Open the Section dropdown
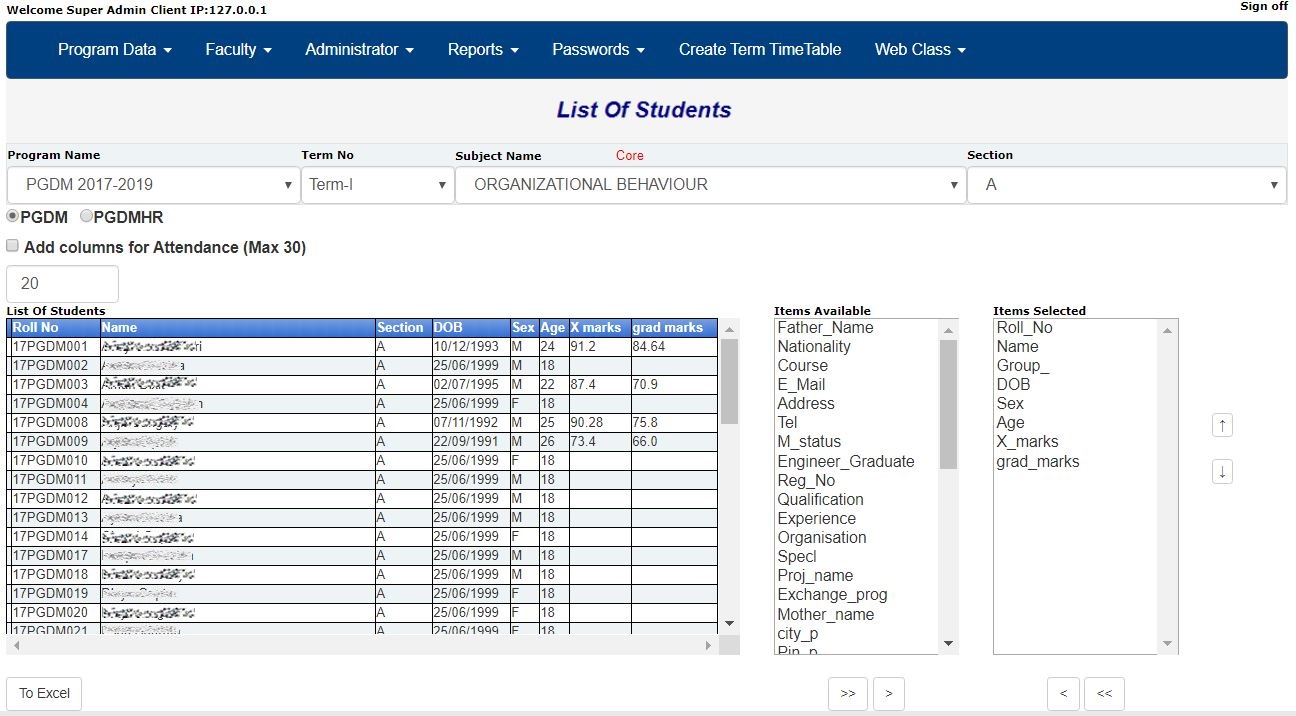The height and width of the screenshot is (716, 1296). click(x=1273, y=184)
